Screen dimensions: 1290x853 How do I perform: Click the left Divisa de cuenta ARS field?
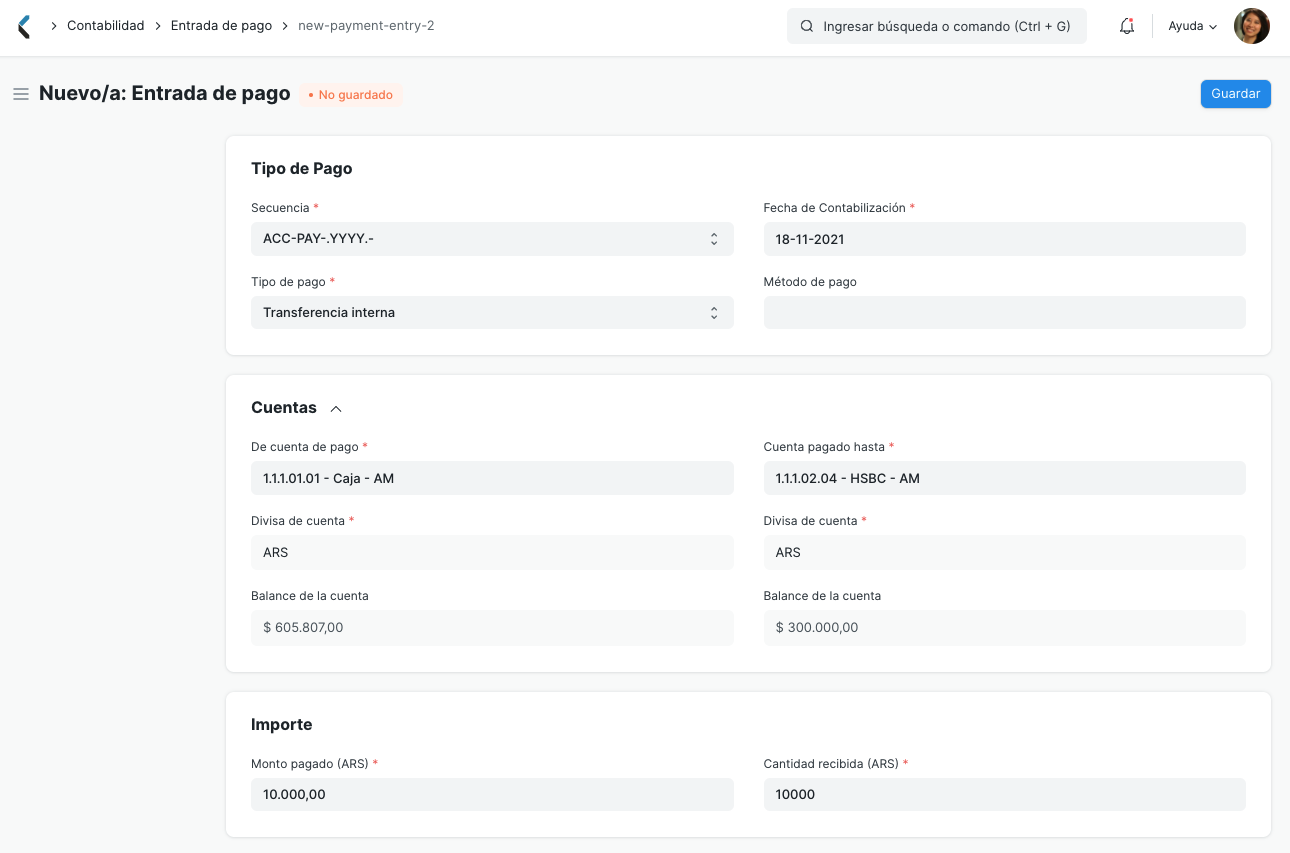pyautogui.click(x=492, y=553)
